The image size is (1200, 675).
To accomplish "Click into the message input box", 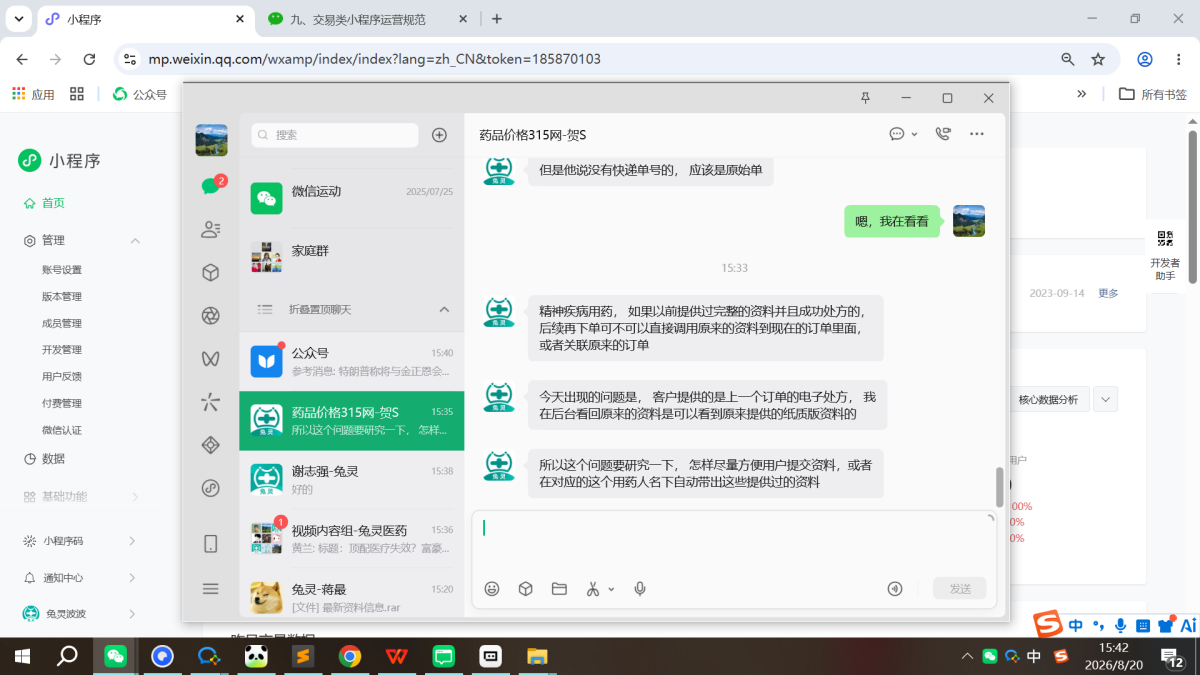I will pyautogui.click(x=733, y=540).
